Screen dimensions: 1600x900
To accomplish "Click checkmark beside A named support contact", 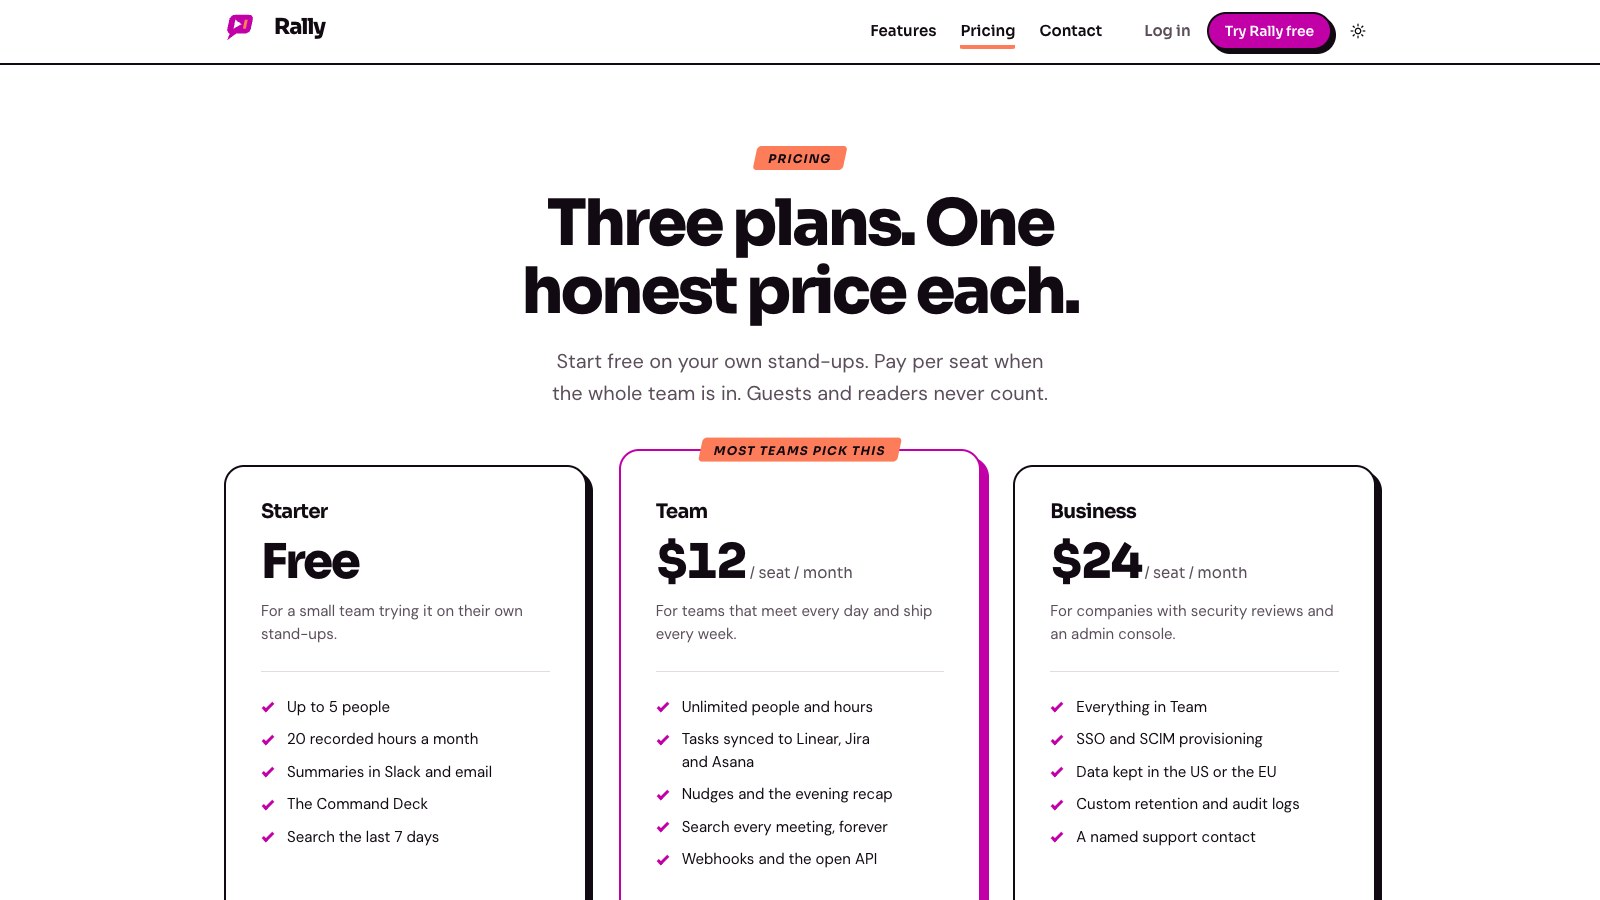I will pos(1057,837).
